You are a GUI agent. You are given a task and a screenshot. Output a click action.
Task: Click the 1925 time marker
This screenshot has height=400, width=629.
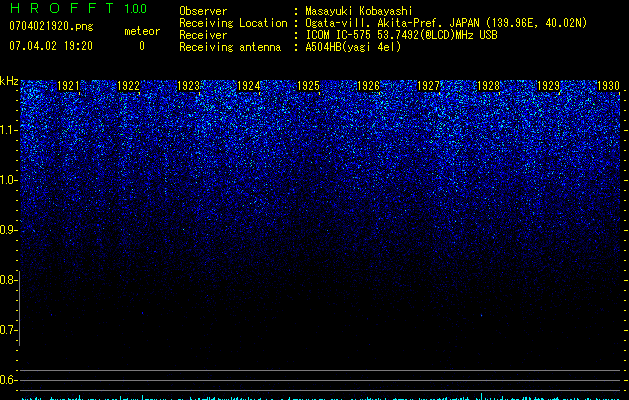pyautogui.click(x=308, y=86)
